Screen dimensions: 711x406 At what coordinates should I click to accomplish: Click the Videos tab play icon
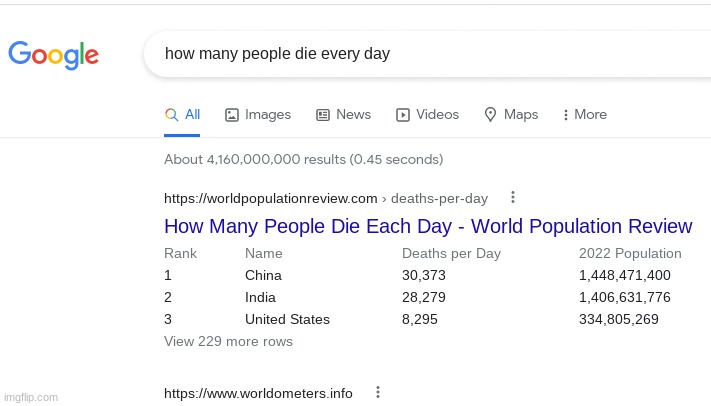403,115
